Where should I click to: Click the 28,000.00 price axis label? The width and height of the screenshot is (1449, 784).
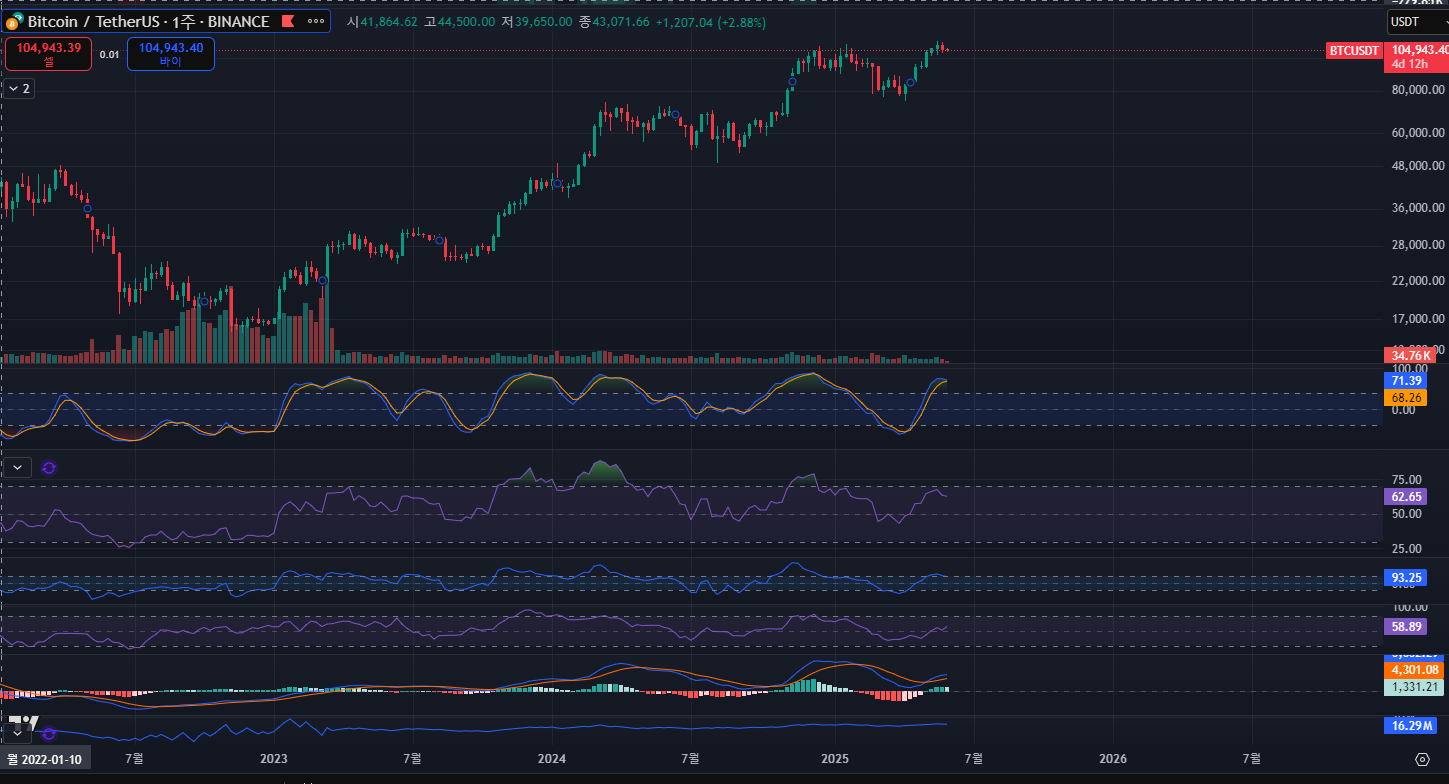coord(1418,245)
